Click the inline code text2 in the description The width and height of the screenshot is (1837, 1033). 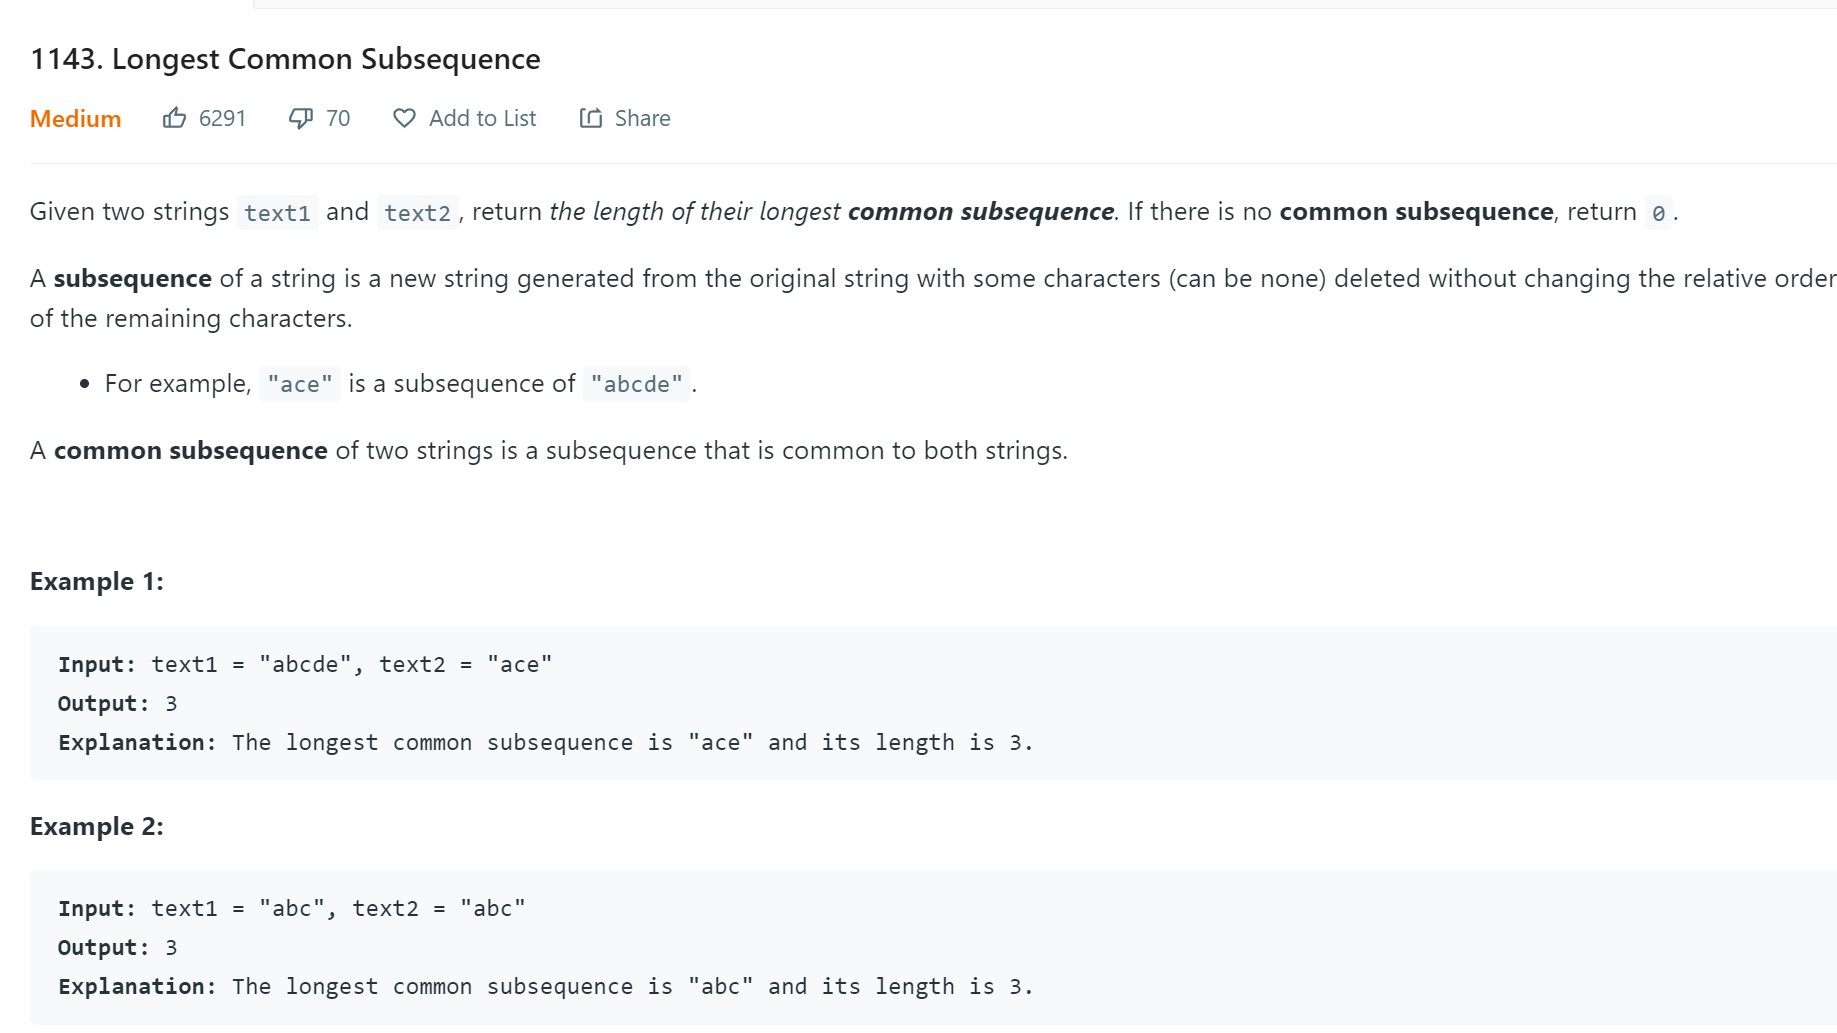417,213
